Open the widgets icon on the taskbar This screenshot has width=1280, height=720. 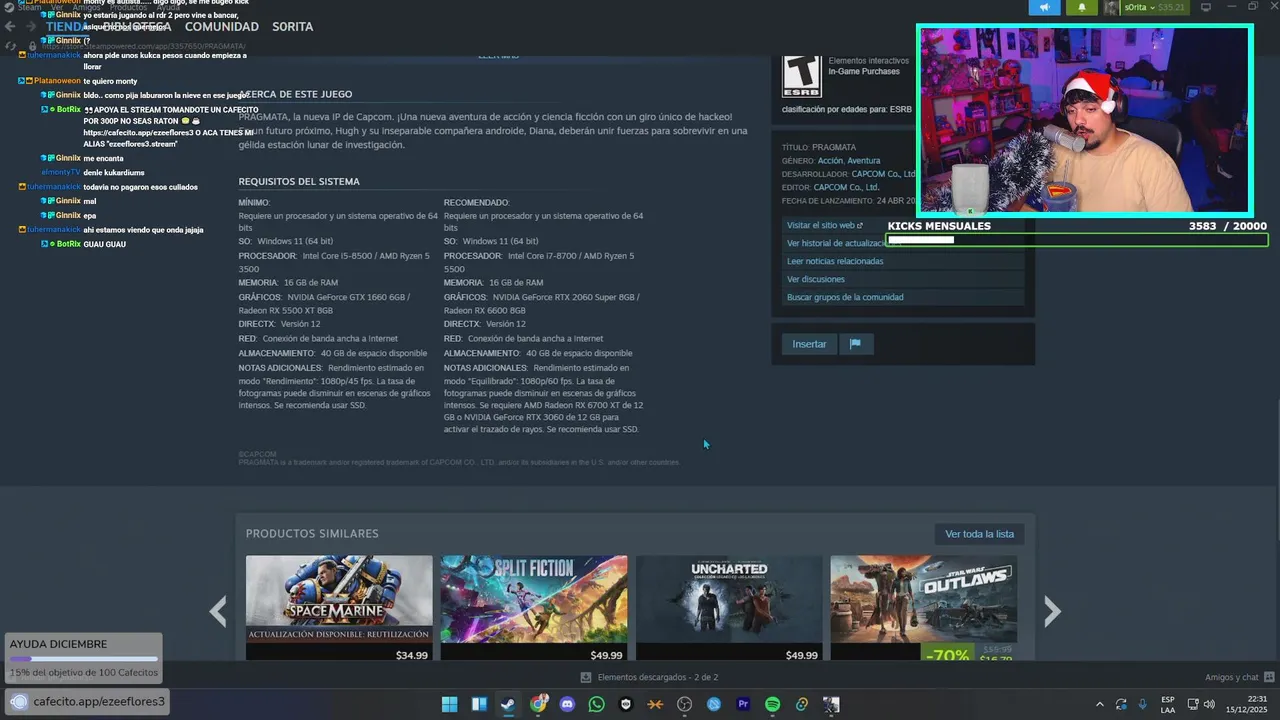(x=479, y=704)
